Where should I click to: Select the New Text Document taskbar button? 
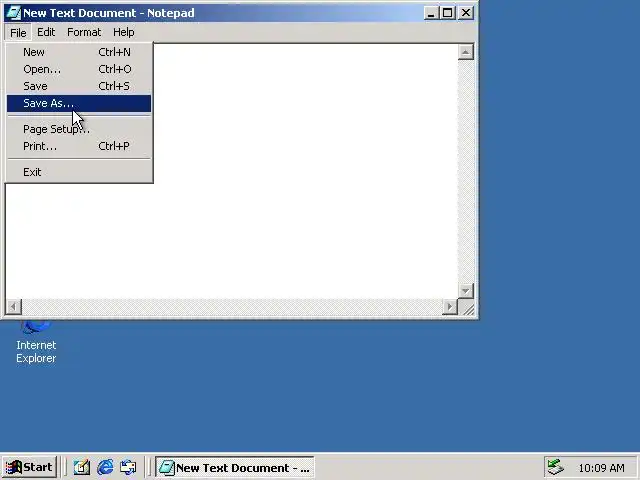[x=235, y=467]
